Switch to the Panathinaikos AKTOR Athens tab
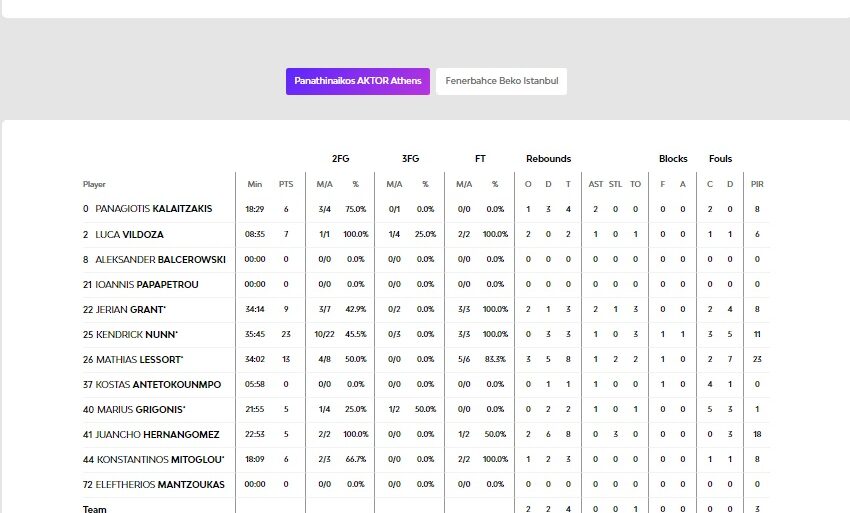 358,81
